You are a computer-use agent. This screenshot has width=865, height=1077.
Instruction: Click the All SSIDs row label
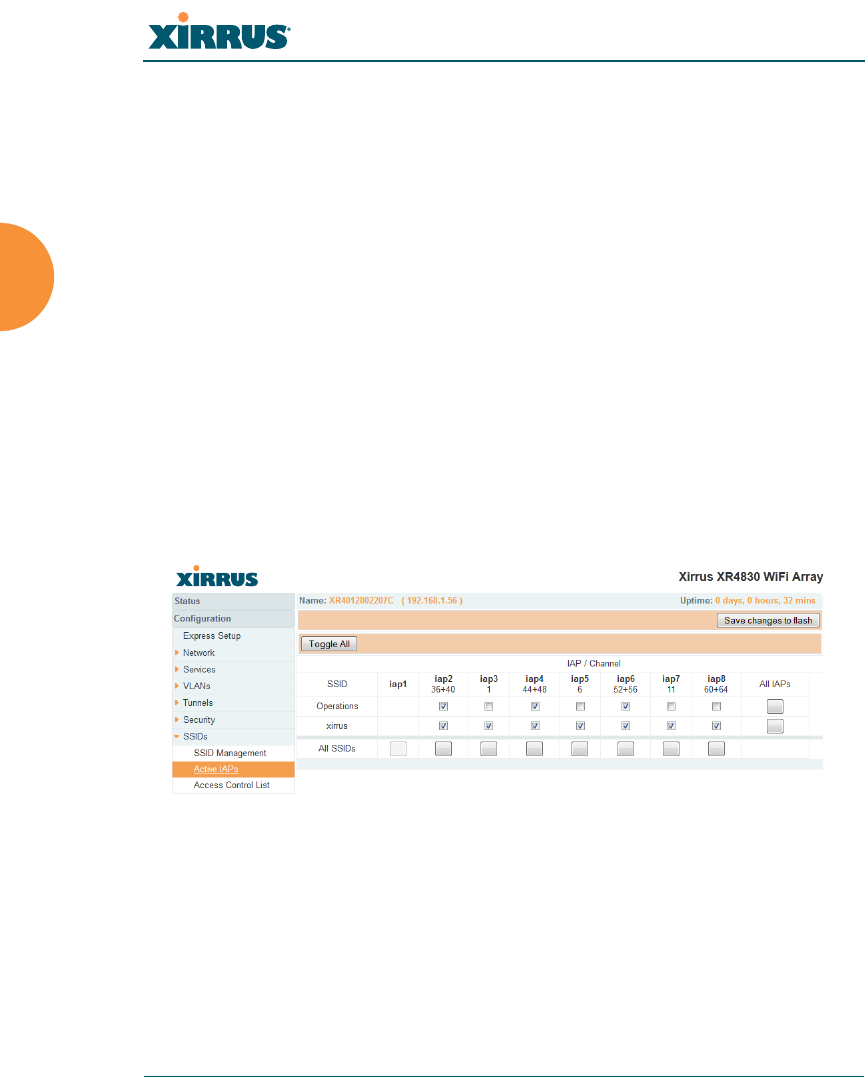(337, 749)
